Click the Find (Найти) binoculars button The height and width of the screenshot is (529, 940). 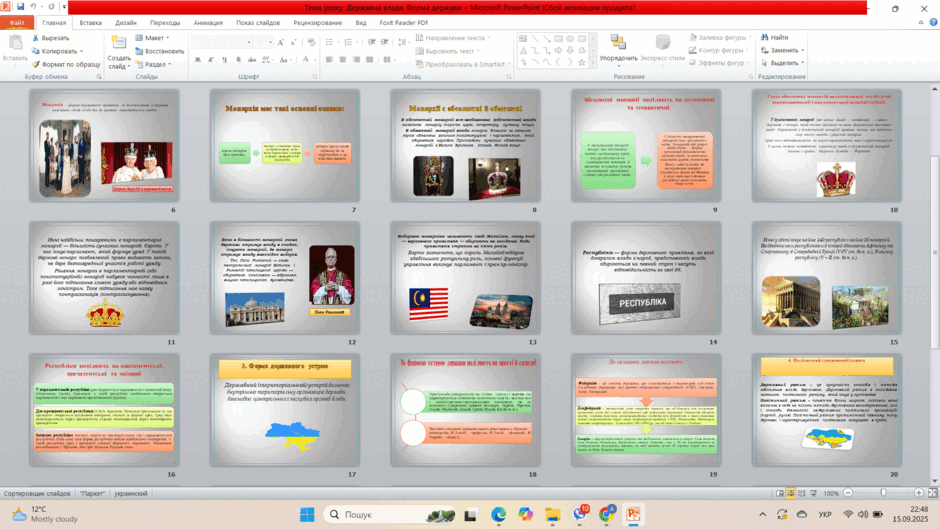click(x=775, y=37)
